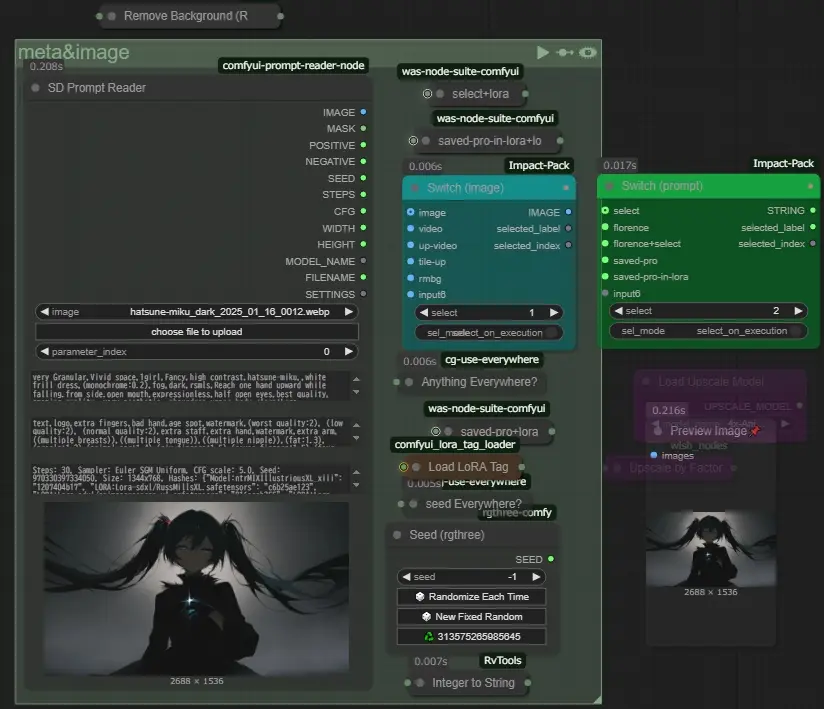Click FILENAME output socket

click(x=363, y=277)
